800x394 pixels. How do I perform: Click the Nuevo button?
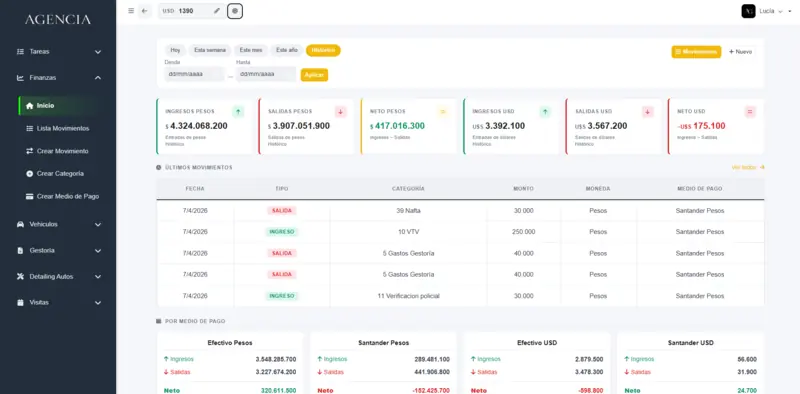[740, 52]
